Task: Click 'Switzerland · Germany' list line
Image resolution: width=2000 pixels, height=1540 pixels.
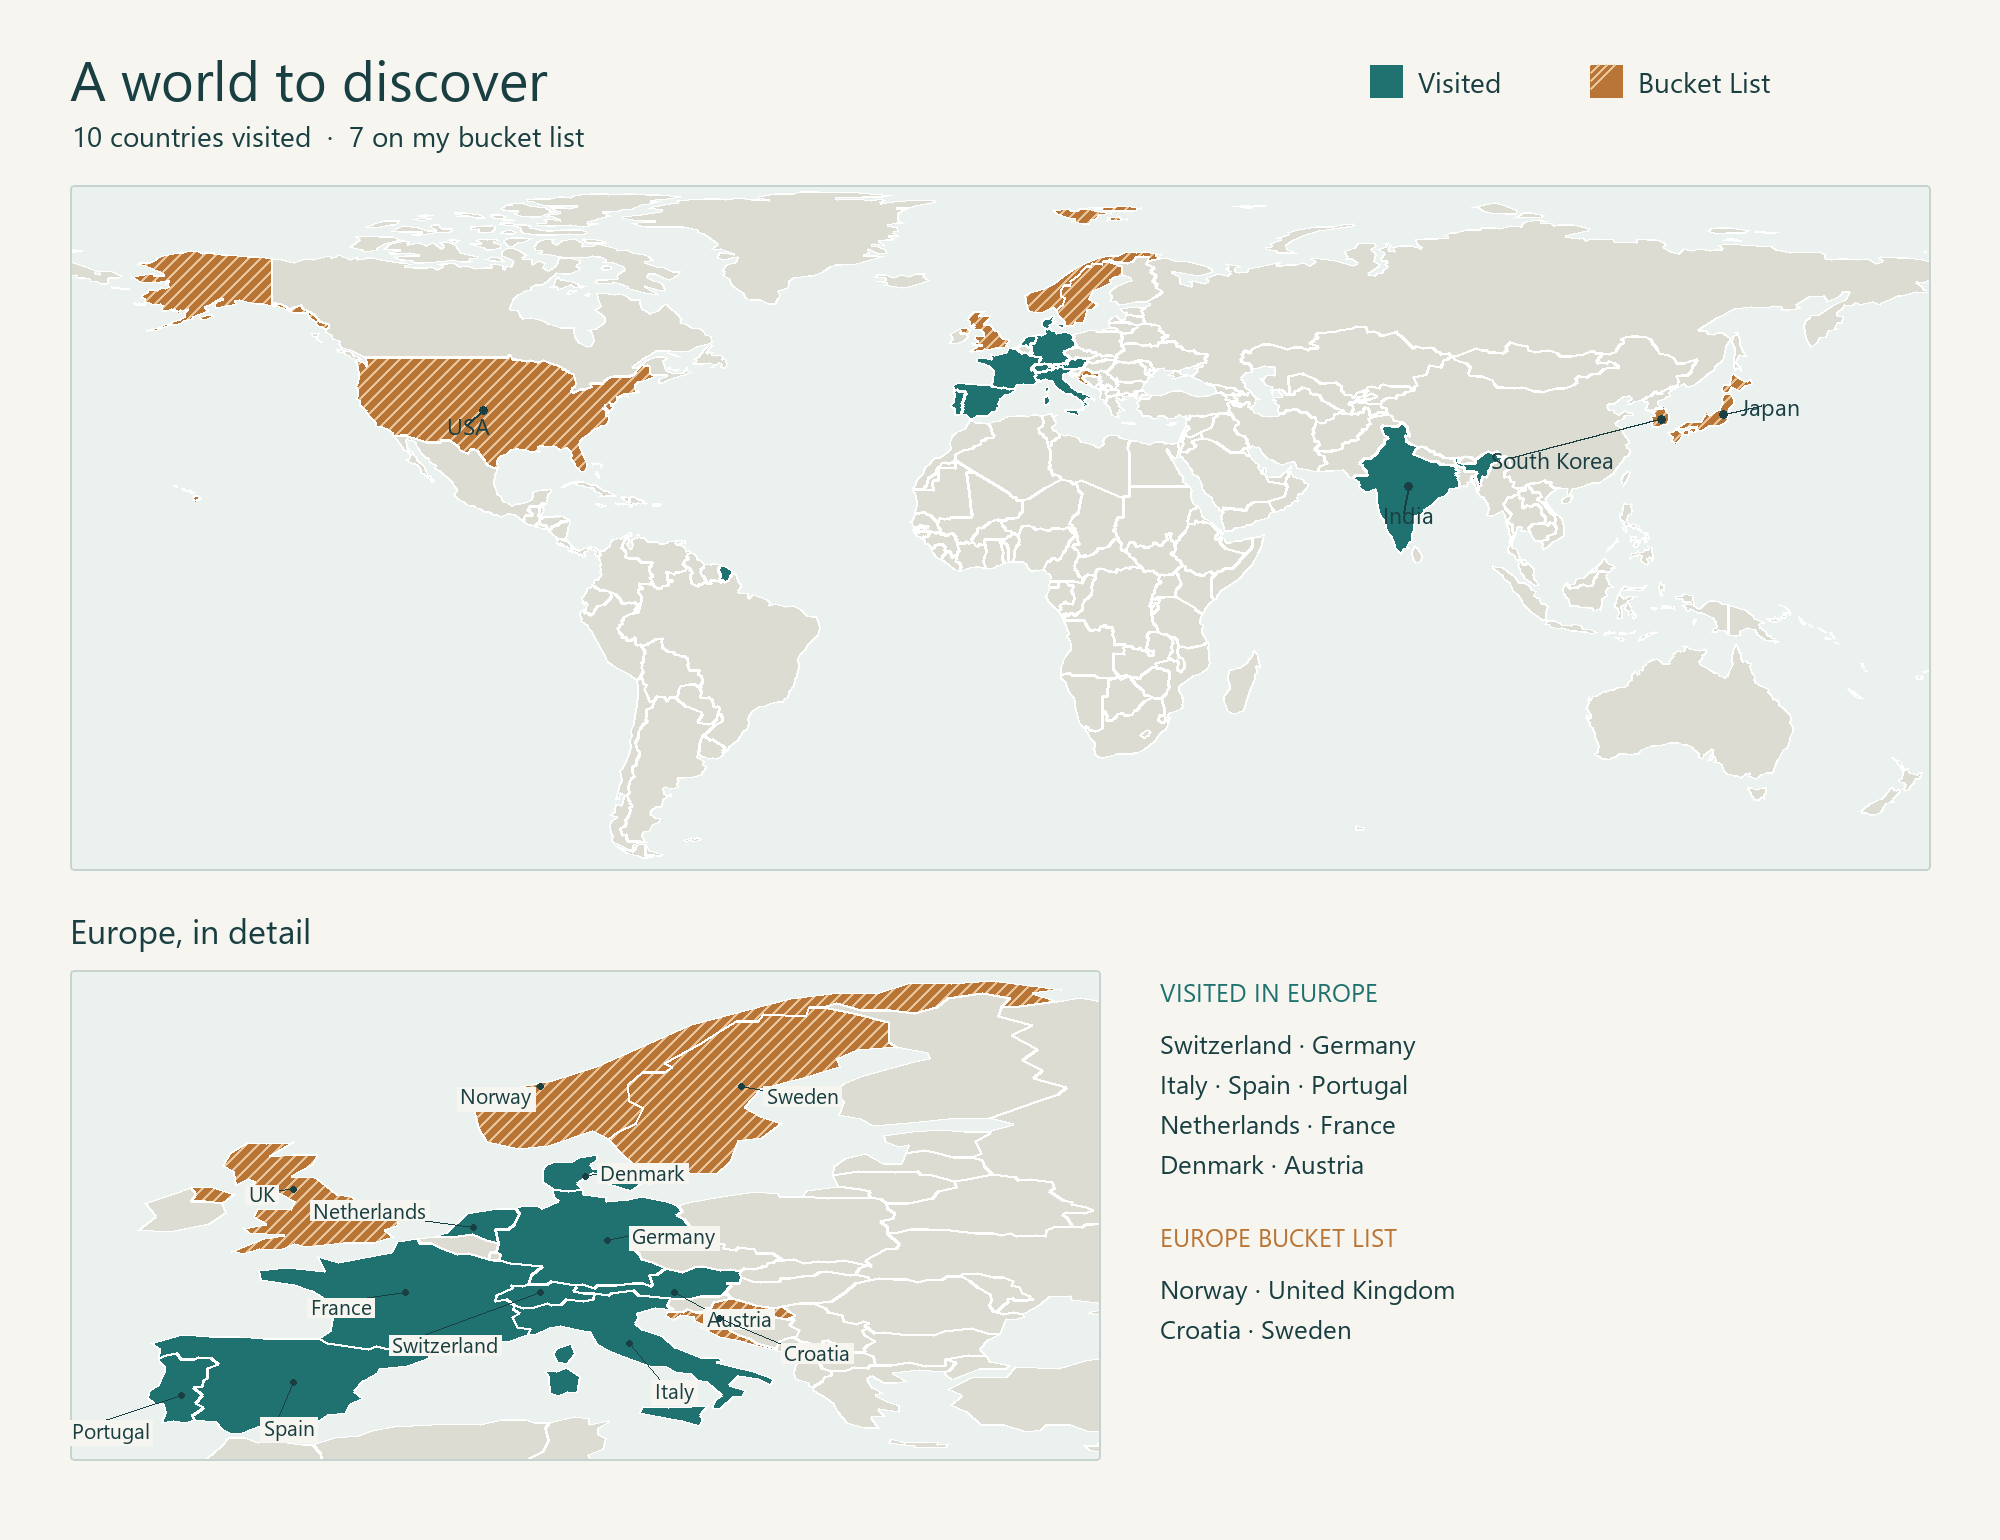Action: (1287, 1046)
